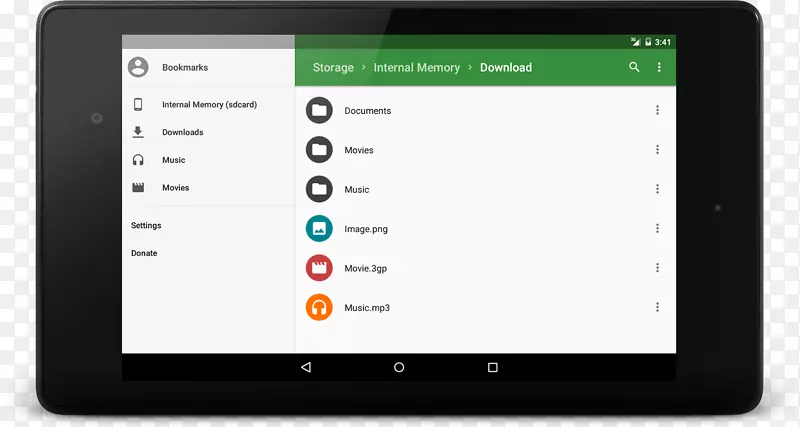Viewport: 800px width, 427px height.
Task: Open Settings from the drawer
Action: click(146, 225)
